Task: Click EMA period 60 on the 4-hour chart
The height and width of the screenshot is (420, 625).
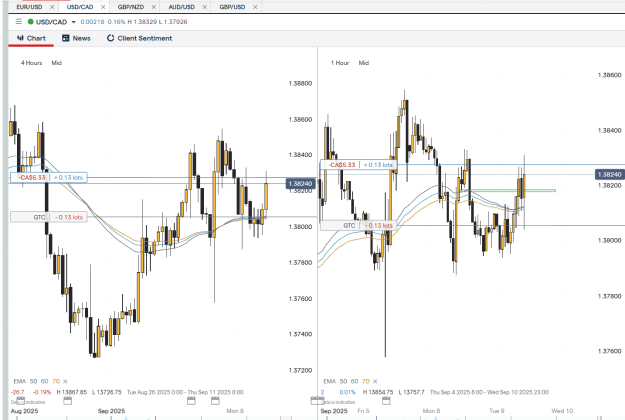Action: (x=44, y=381)
